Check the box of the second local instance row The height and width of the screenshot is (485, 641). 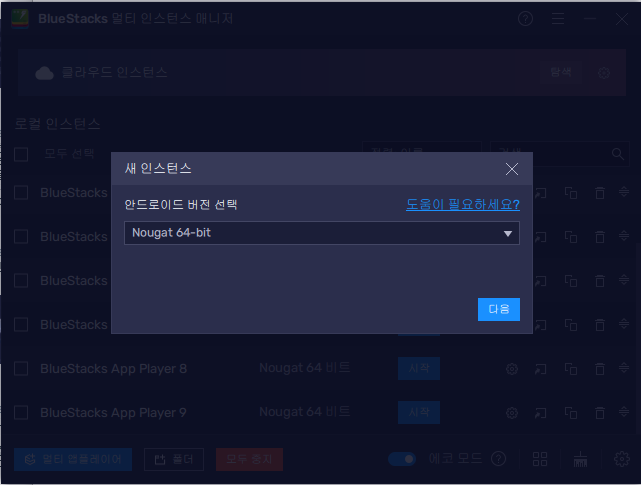click(21, 236)
